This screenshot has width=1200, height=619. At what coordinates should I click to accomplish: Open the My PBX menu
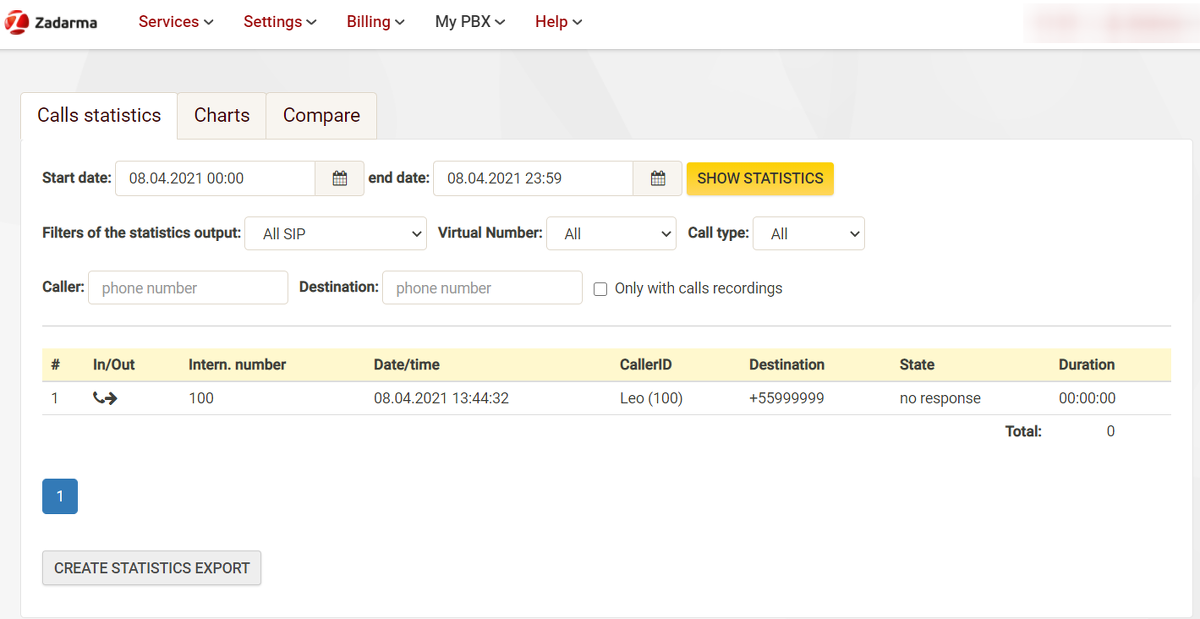[469, 22]
